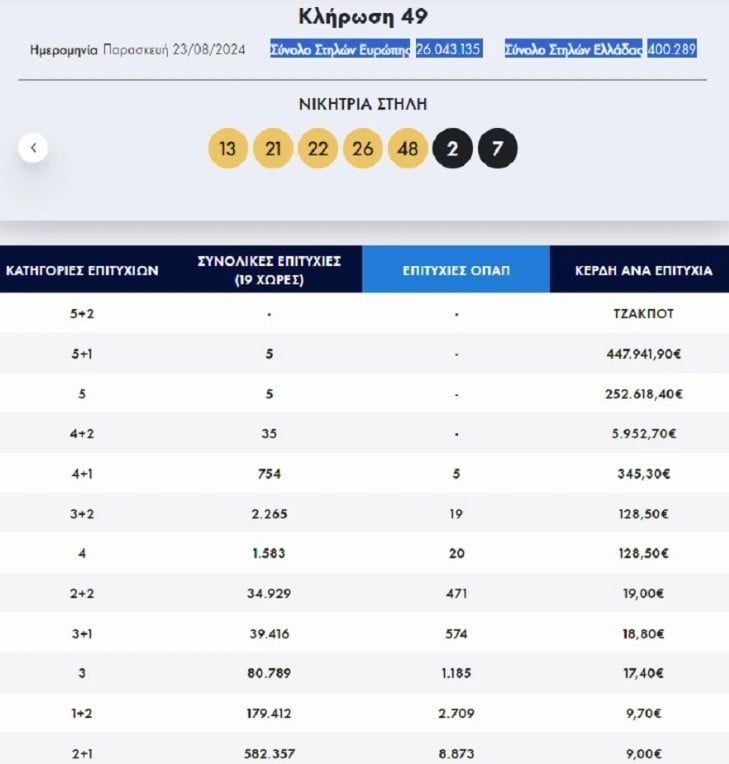Click highlighted value 400.289
The image size is (729, 764).
(x=671, y=49)
